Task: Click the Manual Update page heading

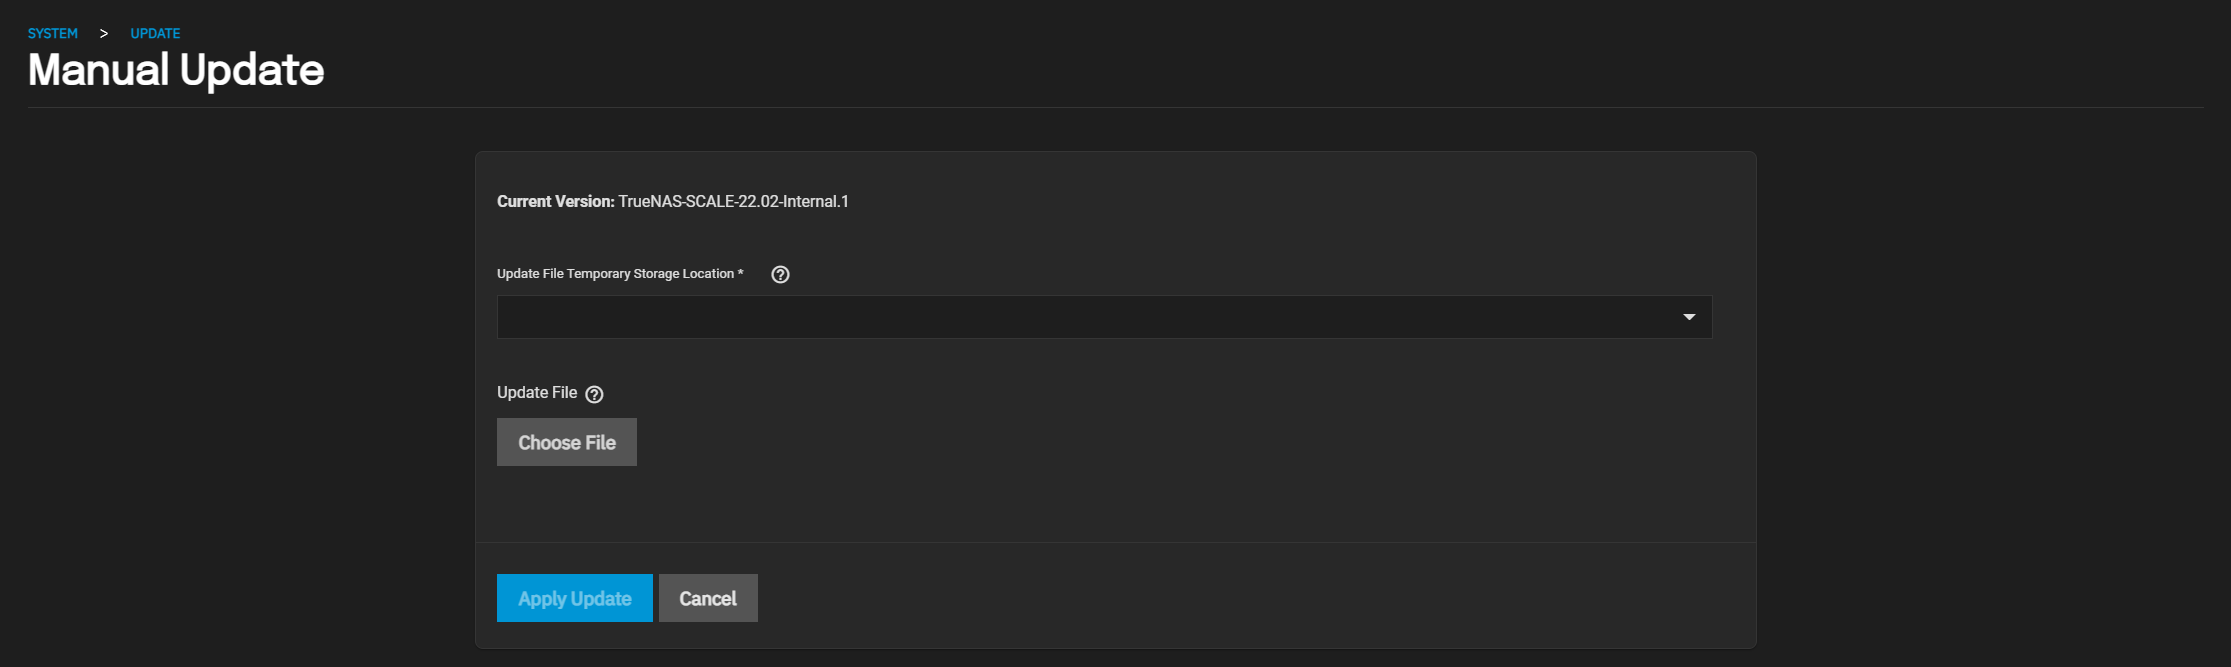Action: 176,70
